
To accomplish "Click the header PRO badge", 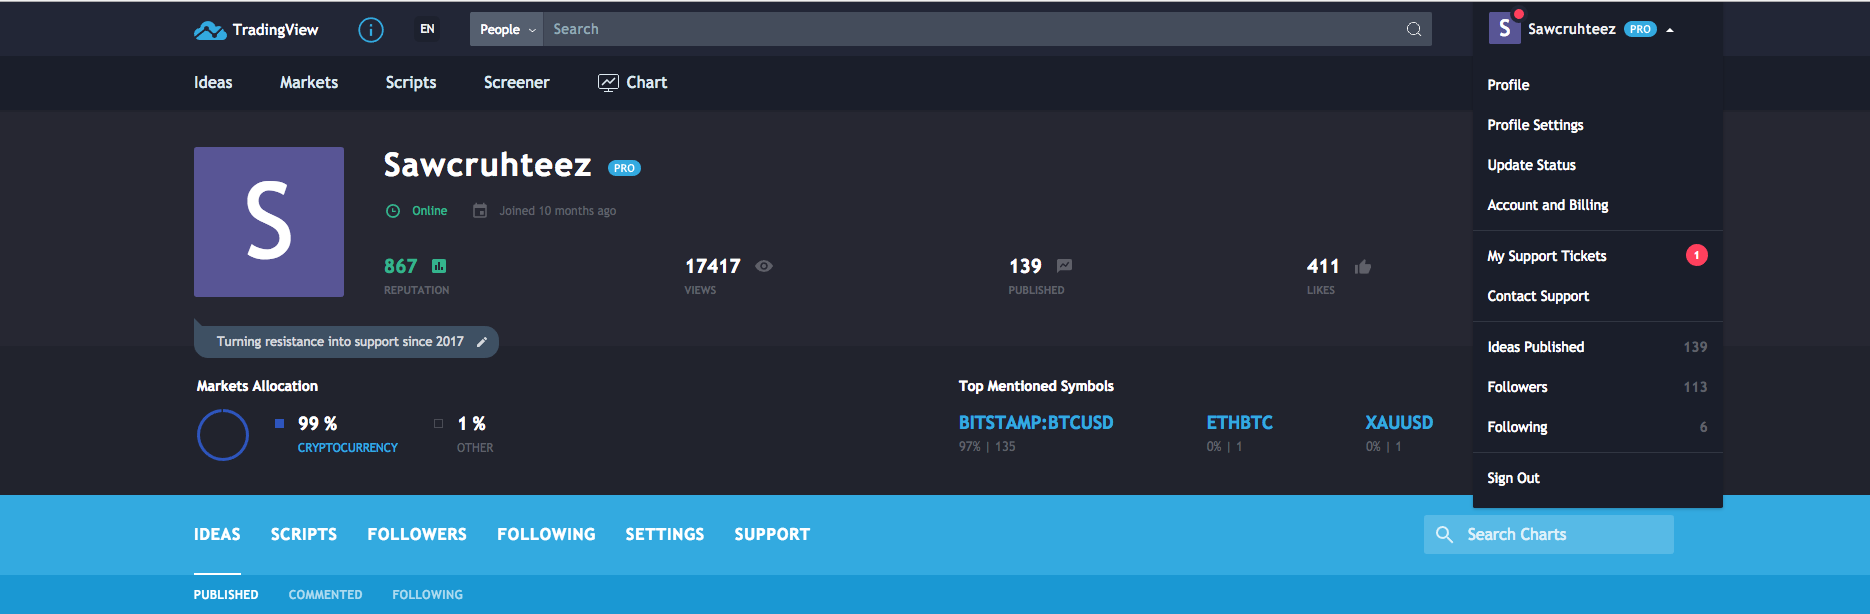I will click(x=1640, y=29).
